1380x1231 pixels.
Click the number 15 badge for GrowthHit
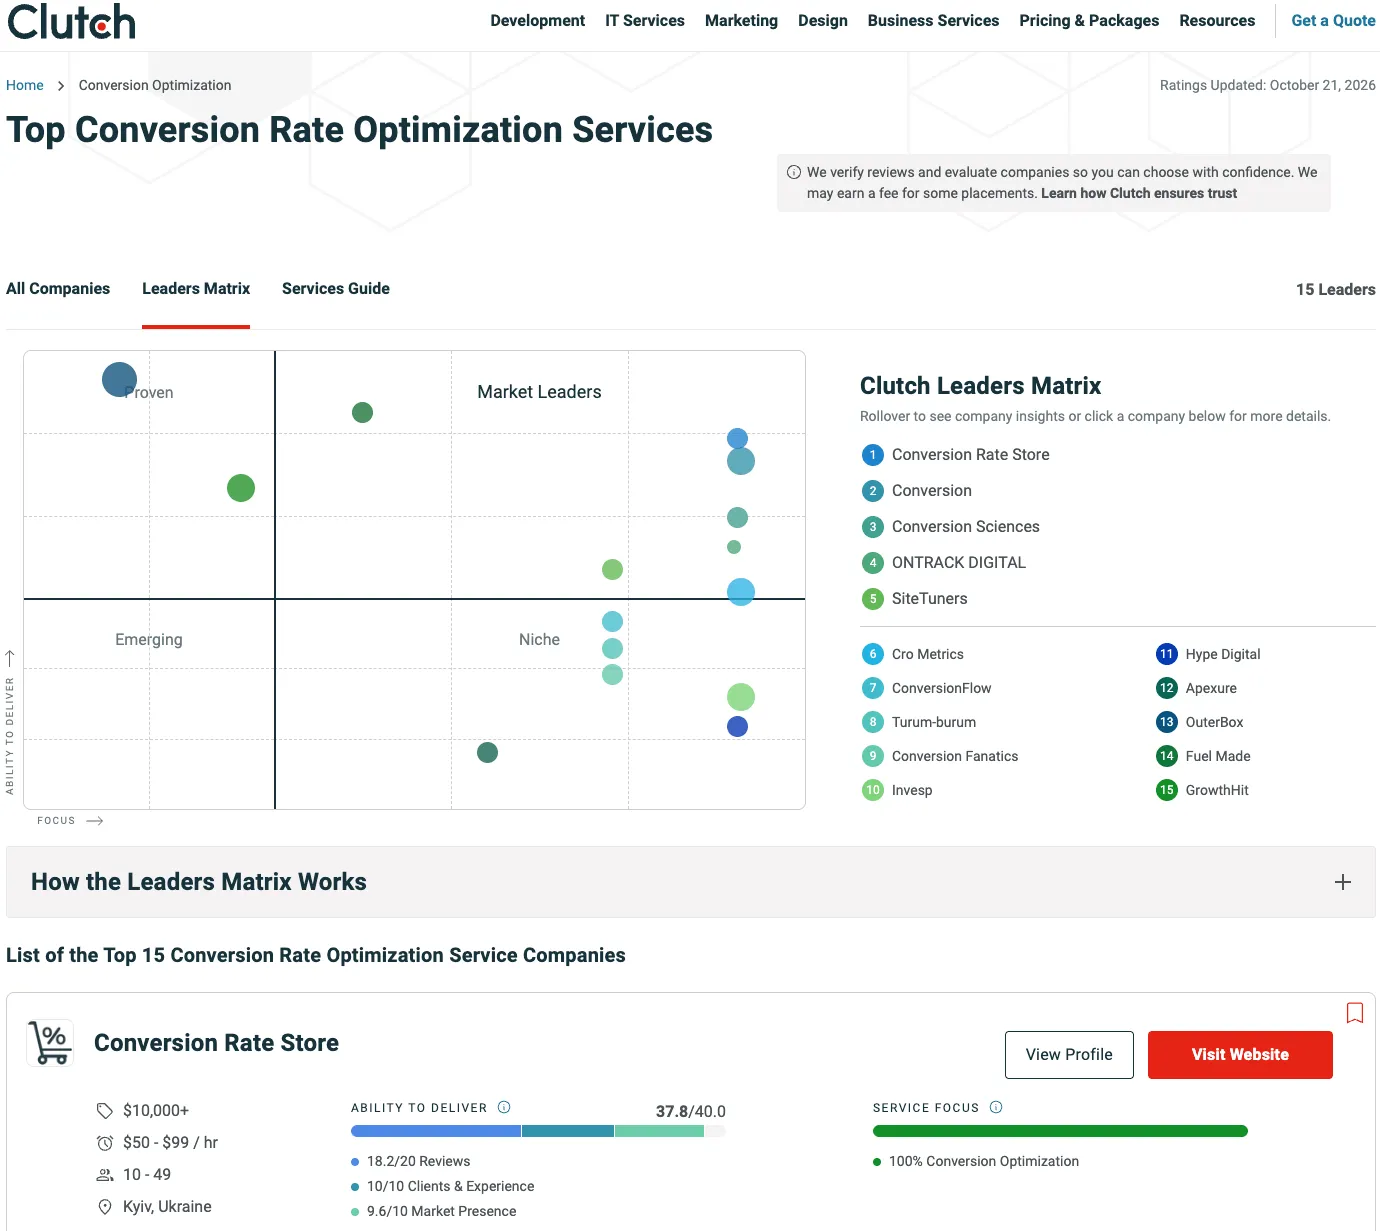(x=1167, y=790)
